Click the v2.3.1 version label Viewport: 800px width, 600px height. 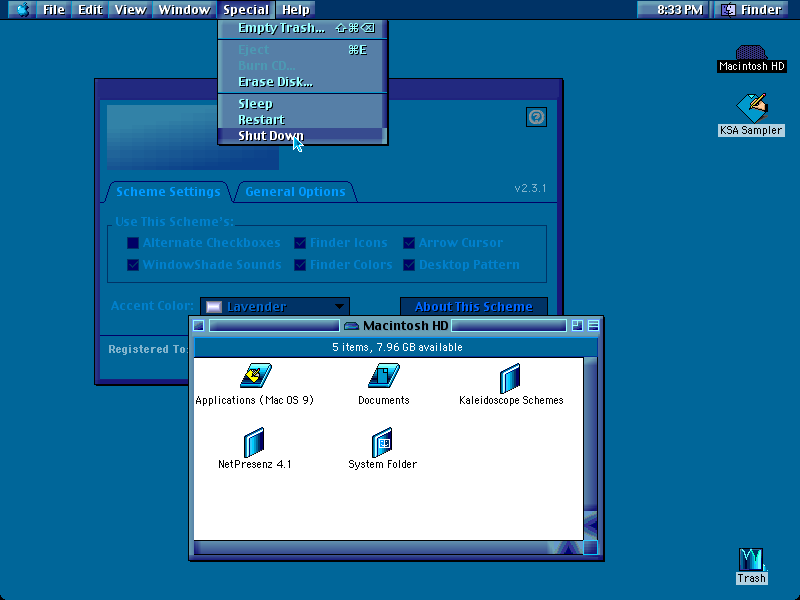(530, 188)
